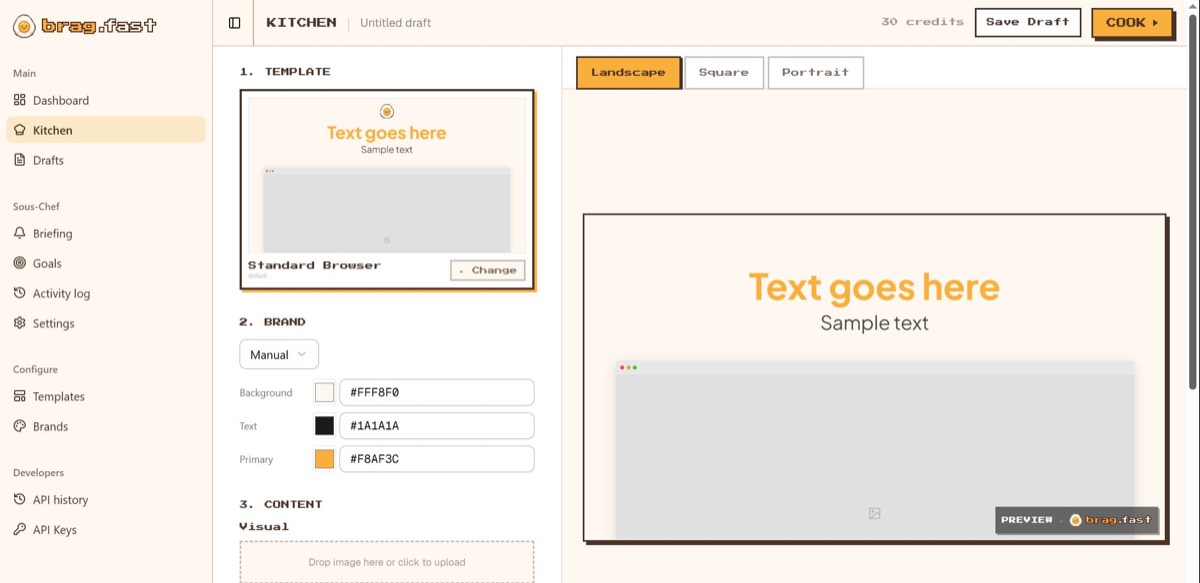Click the Background color swatch

[324, 392]
